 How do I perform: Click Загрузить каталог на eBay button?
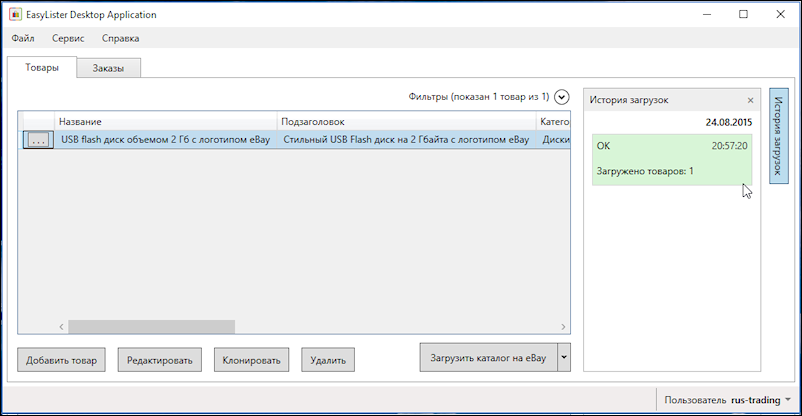pos(488,358)
